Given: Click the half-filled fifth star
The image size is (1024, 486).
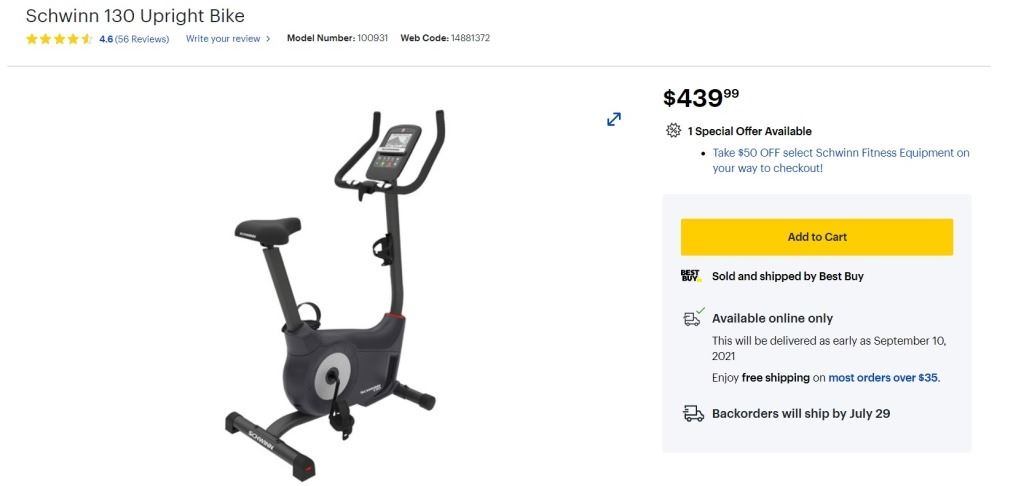Looking at the screenshot, I should (87, 39).
